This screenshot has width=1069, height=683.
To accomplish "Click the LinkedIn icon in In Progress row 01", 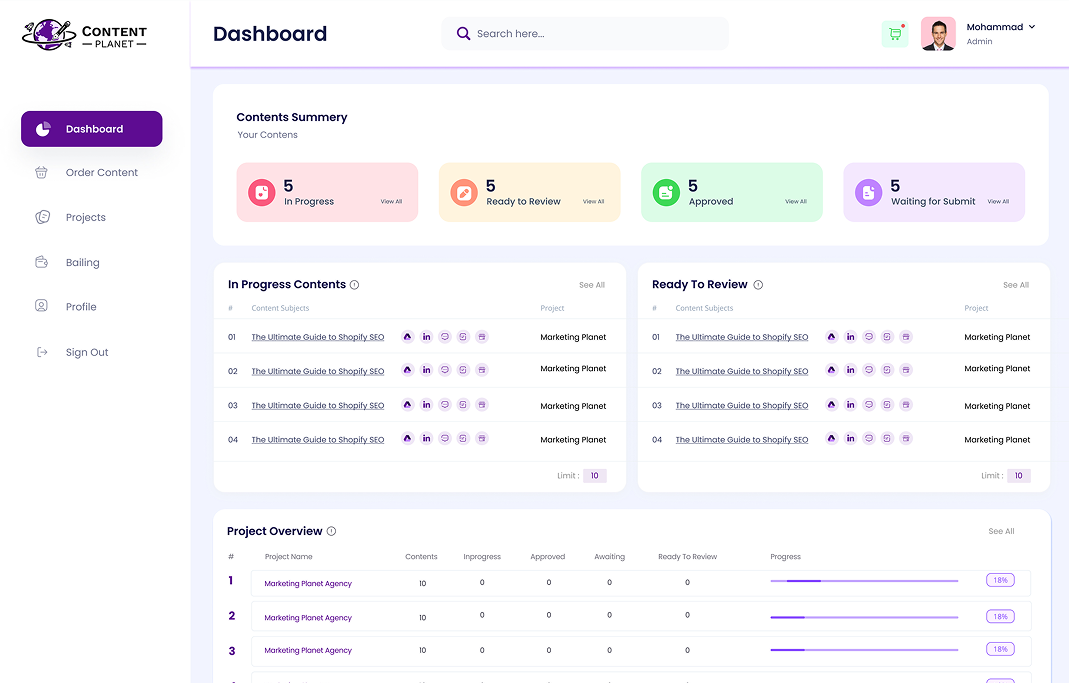I will coord(426,337).
